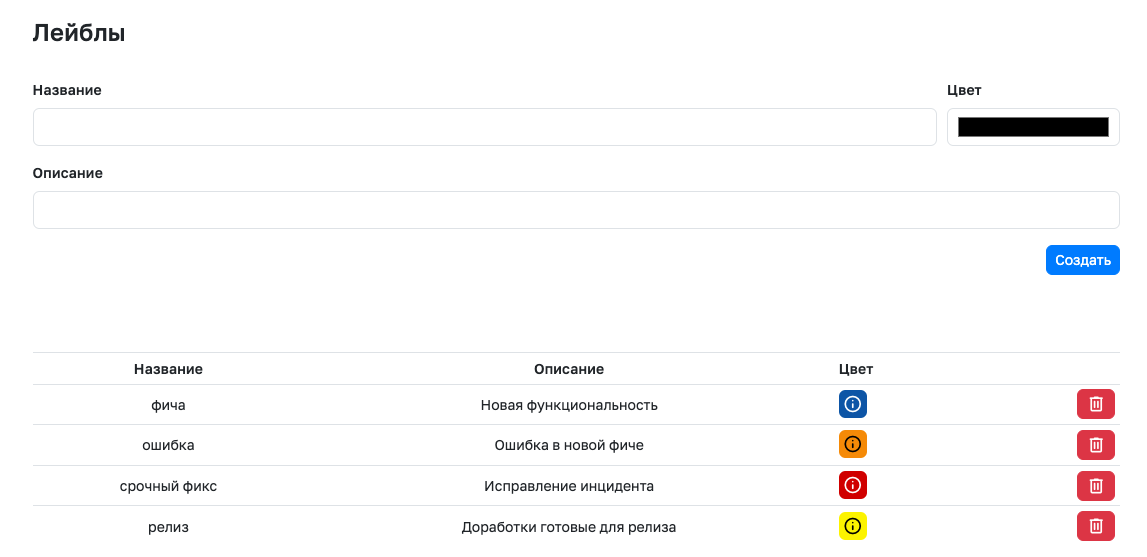Screen dimensions: 1147x557
Task: Click the Создать button
Action: (1083, 260)
